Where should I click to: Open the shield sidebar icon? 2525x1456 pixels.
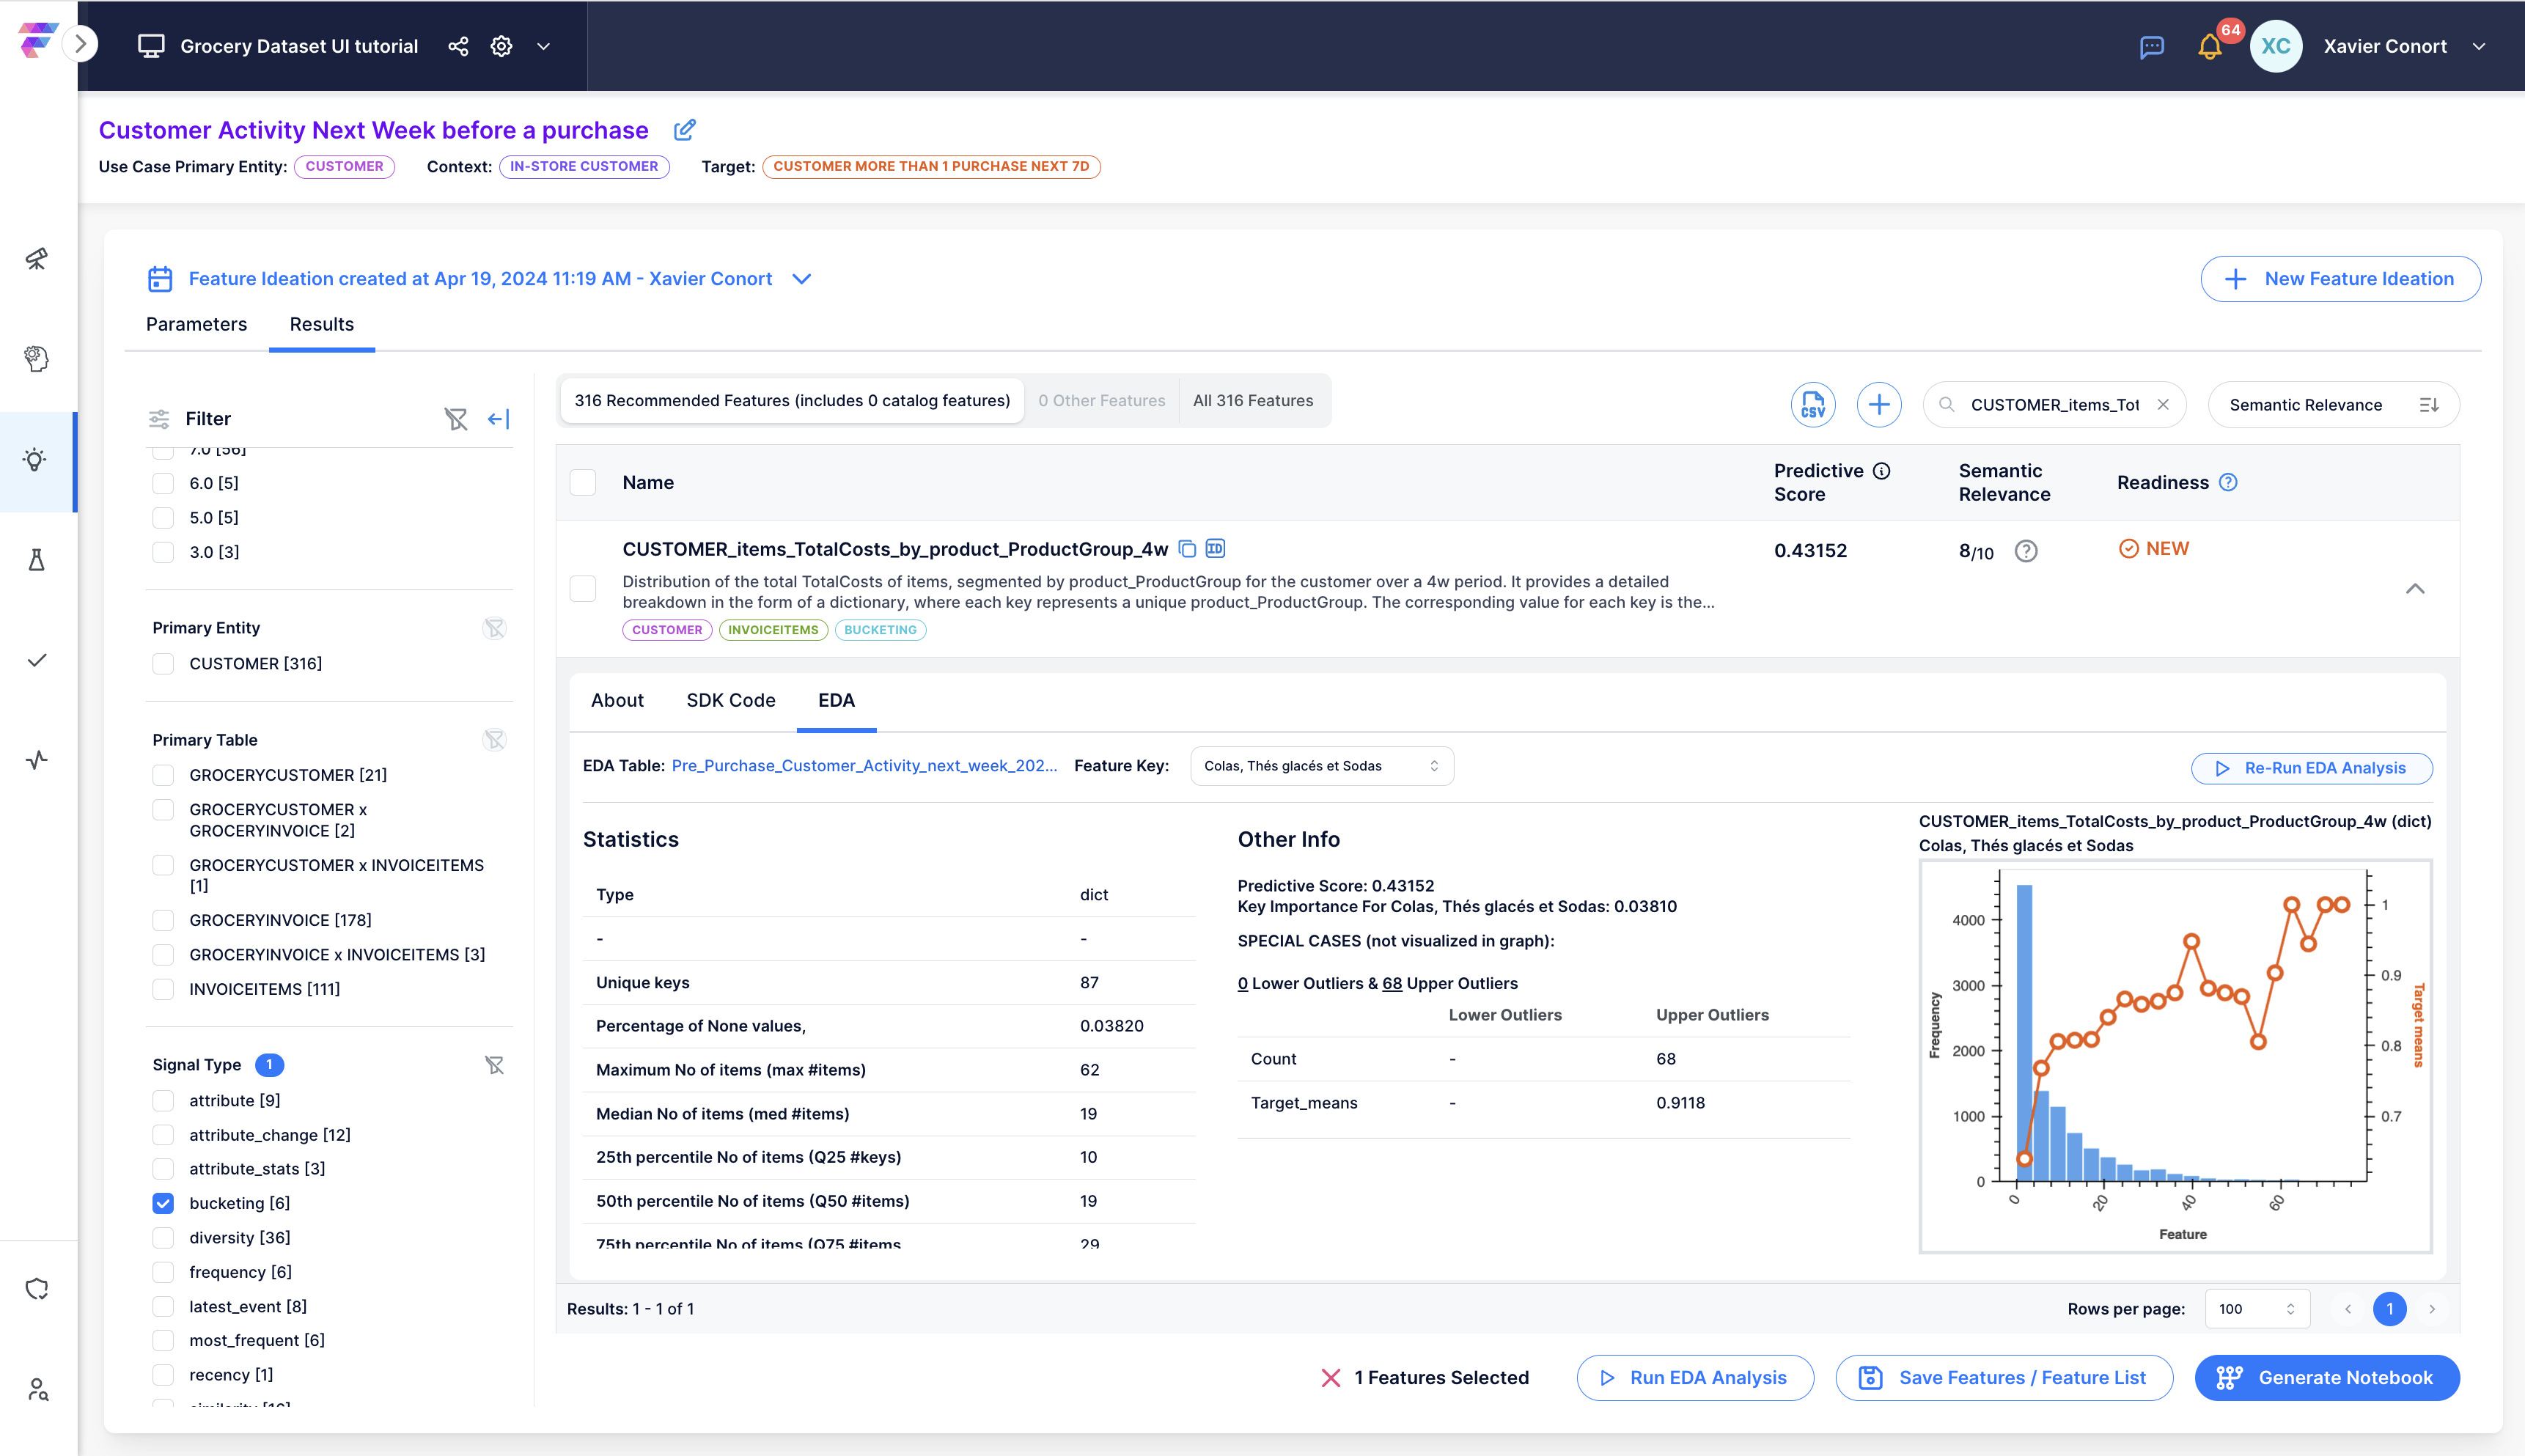(x=37, y=1289)
